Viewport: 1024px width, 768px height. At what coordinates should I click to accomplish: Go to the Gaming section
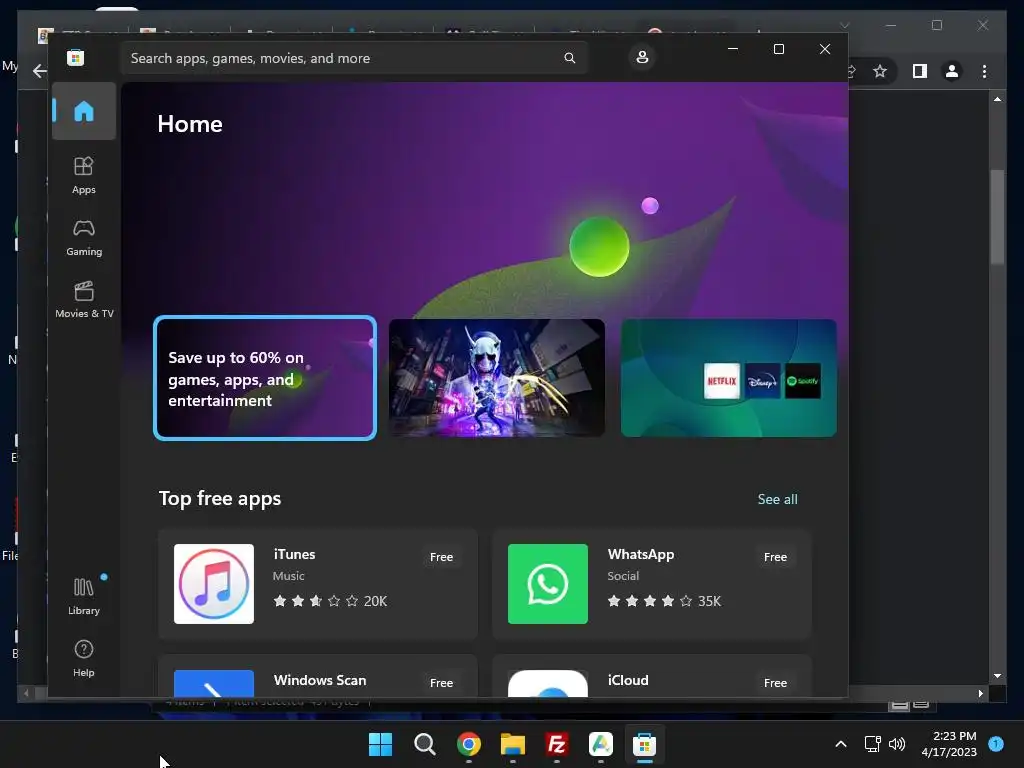(84, 237)
